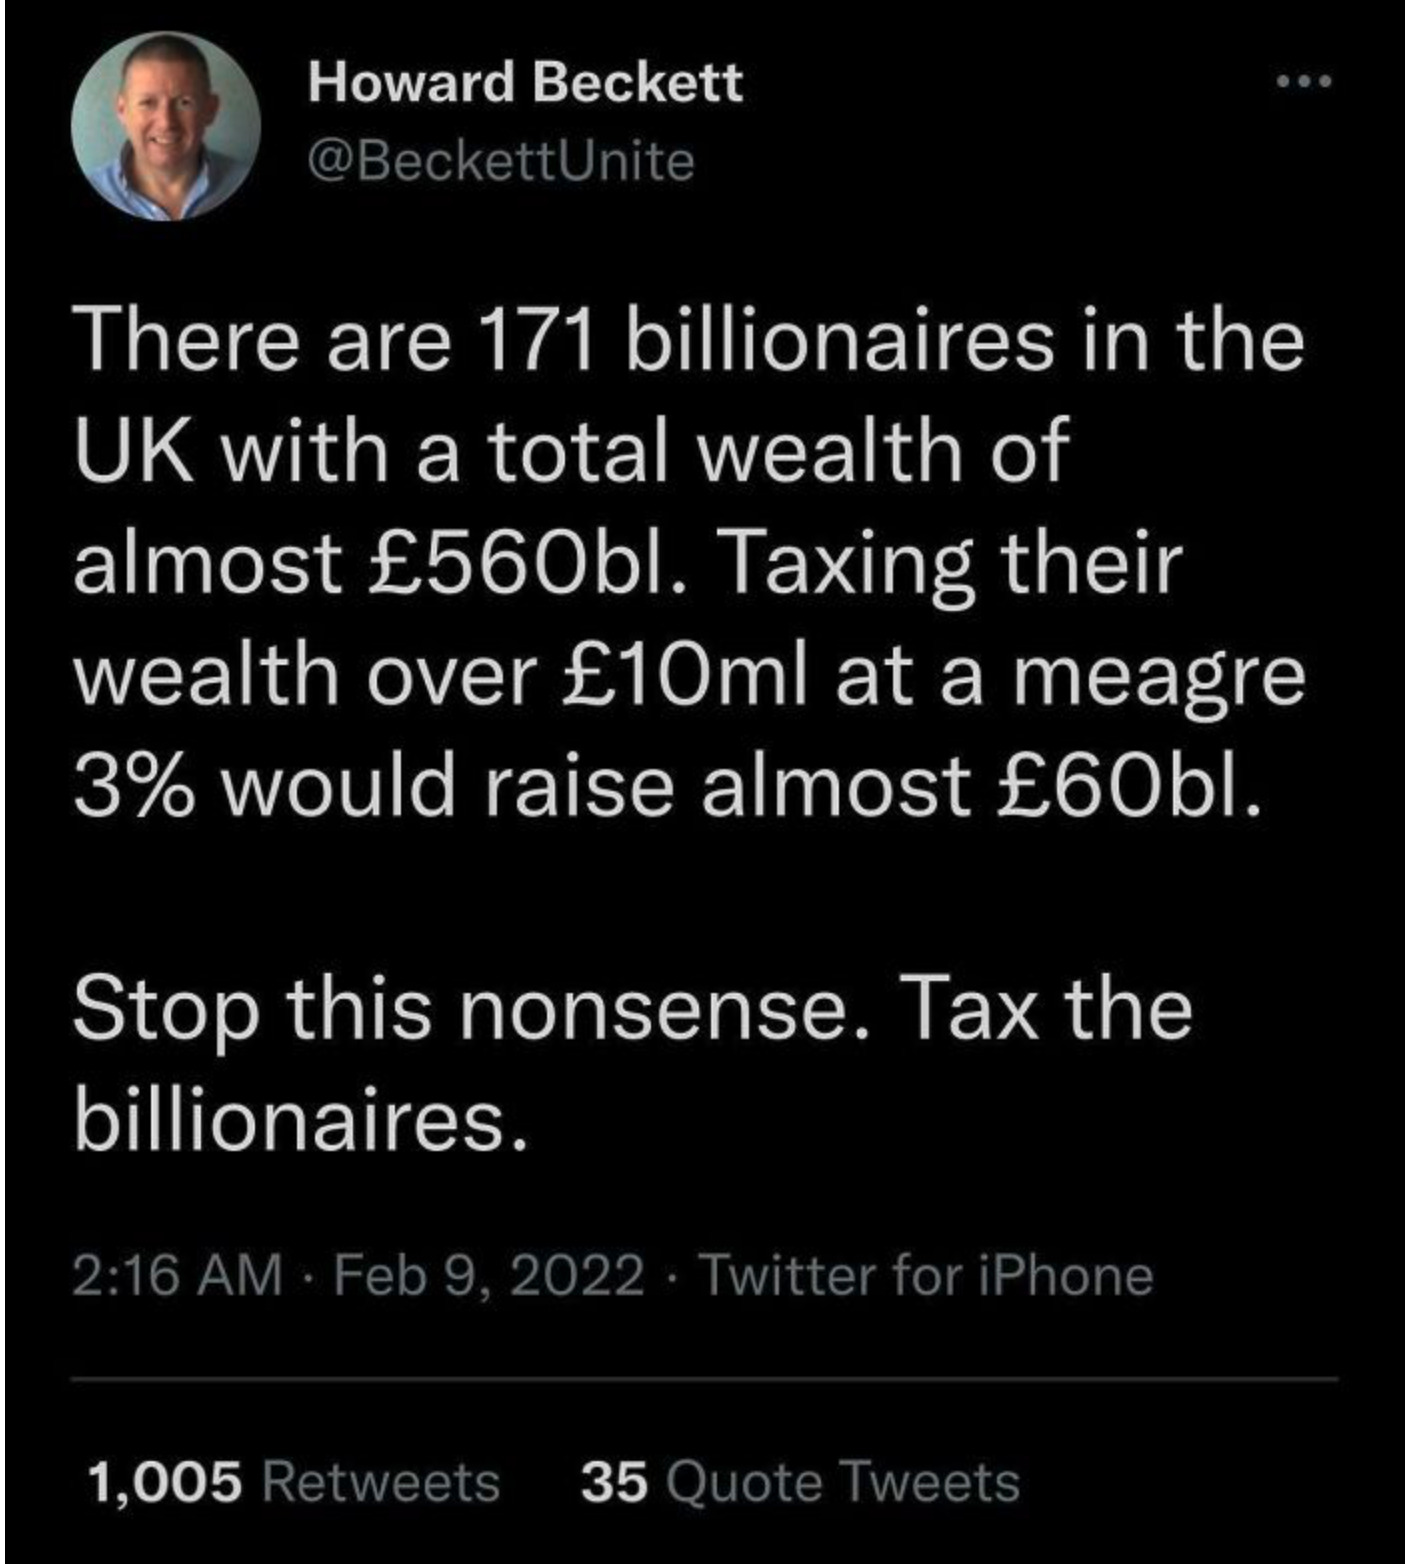The height and width of the screenshot is (1564, 1406).
Task: Click the 1,005 retweet count number
Action: pos(165,1481)
